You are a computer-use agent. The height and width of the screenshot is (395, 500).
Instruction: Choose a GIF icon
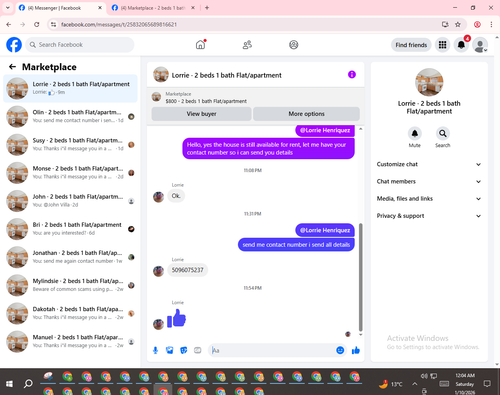click(198, 350)
